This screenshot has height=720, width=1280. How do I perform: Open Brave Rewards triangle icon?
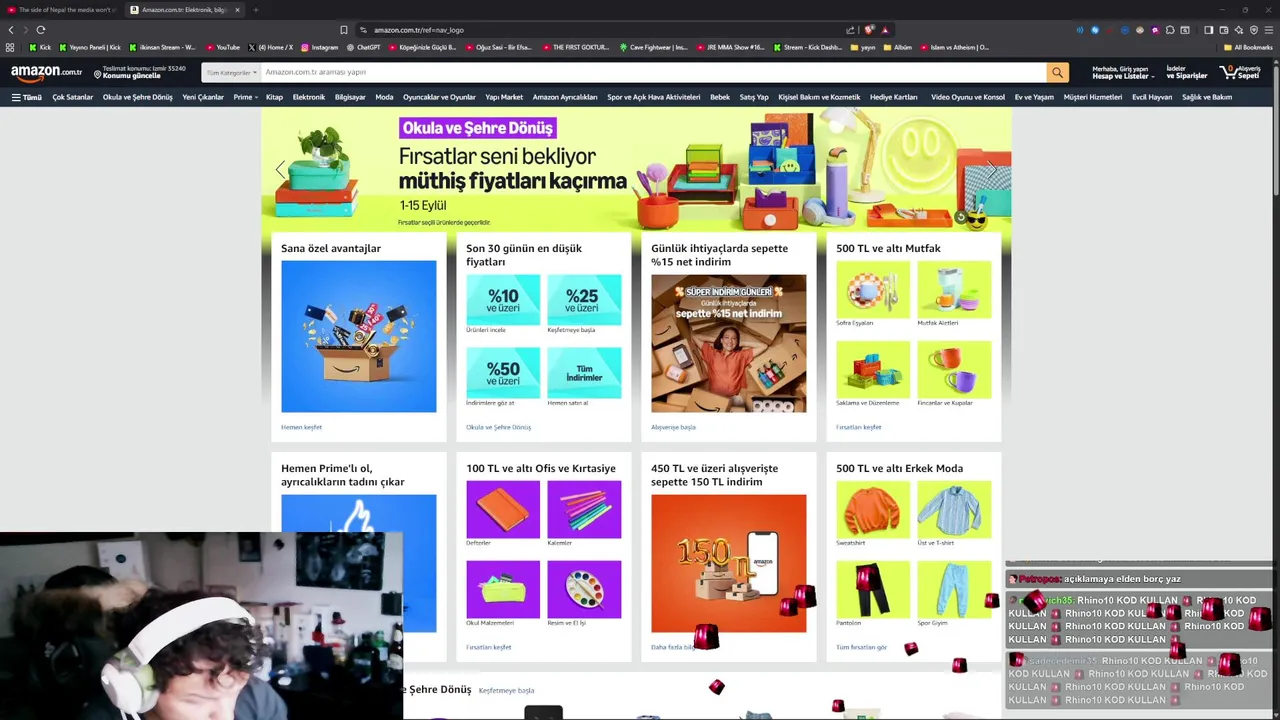(x=885, y=30)
